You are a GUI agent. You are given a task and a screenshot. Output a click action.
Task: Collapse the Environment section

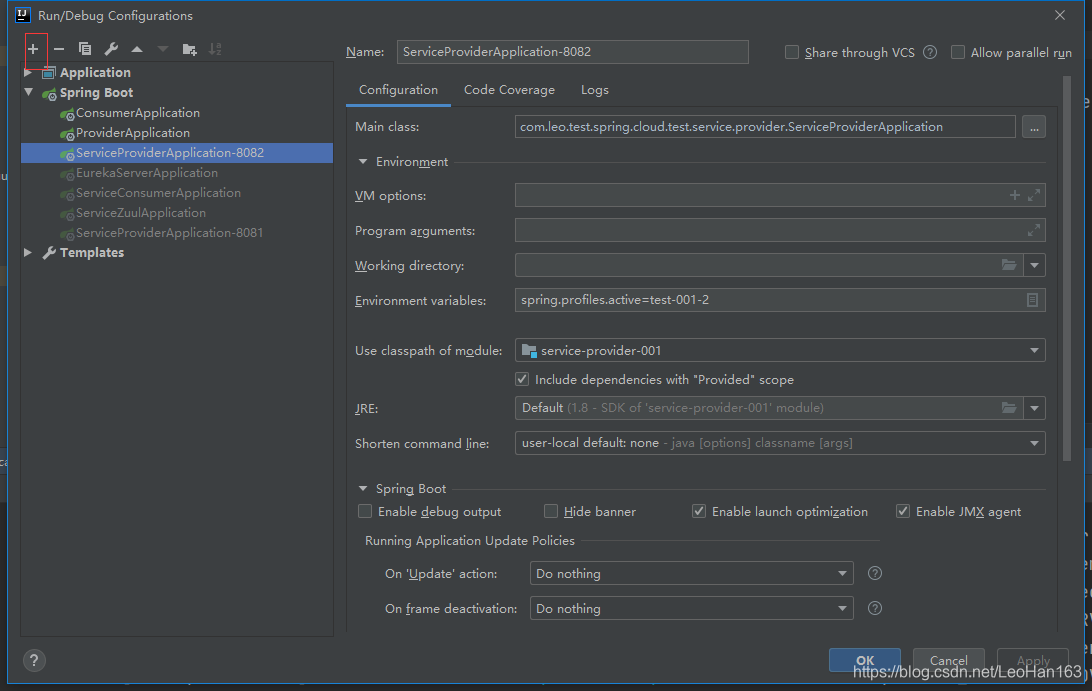(363, 162)
